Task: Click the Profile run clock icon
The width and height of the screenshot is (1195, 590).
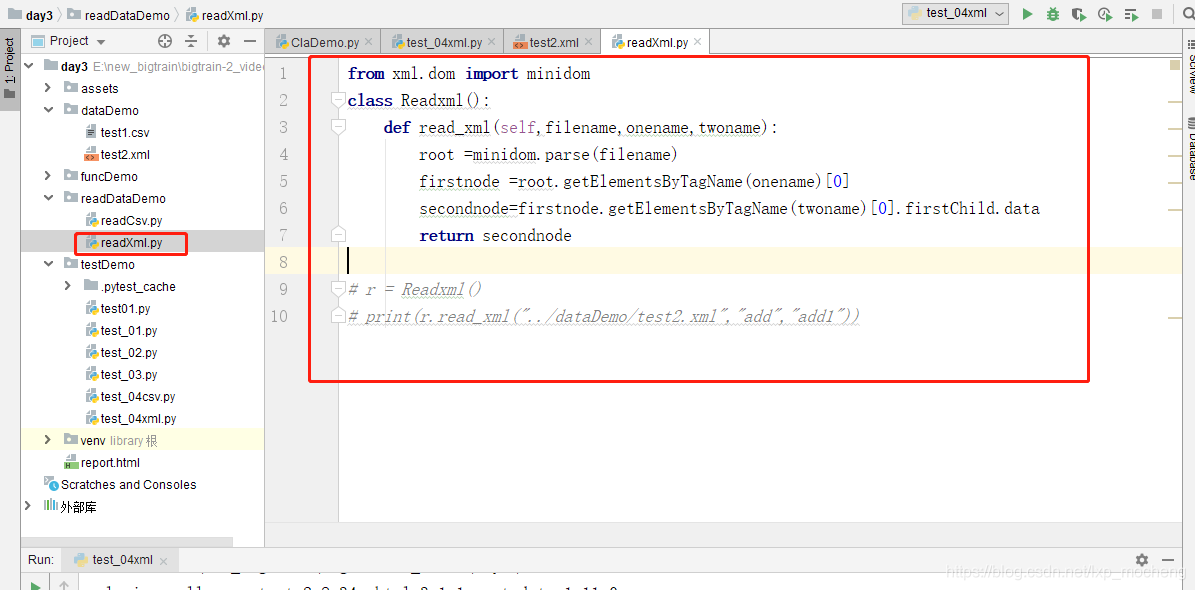Action: 1104,14
